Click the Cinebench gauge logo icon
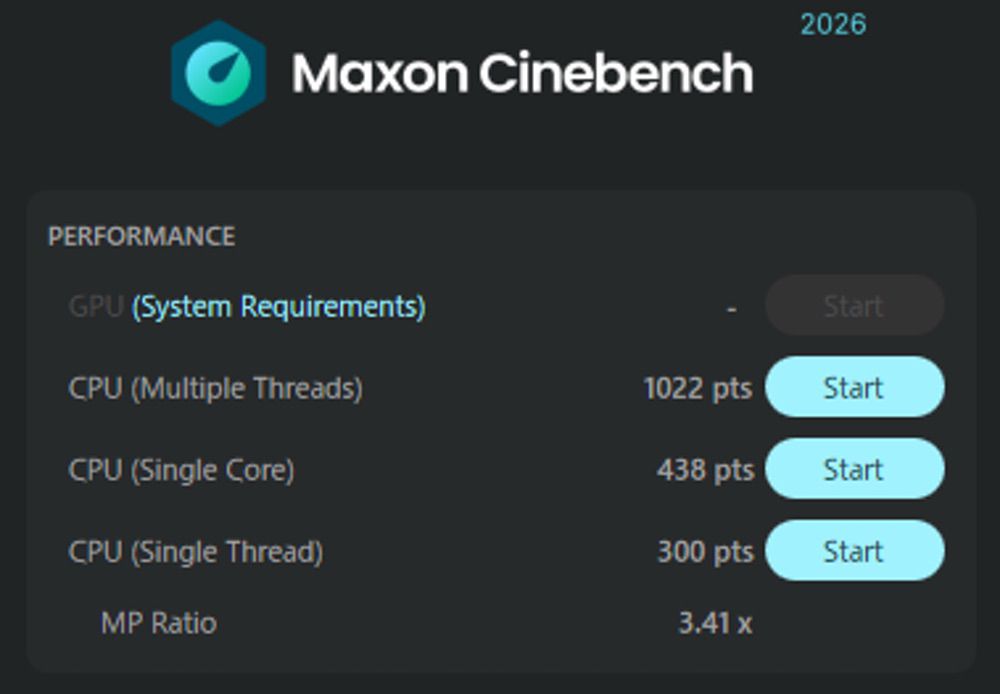This screenshot has height=694, width=1000. 219,73
